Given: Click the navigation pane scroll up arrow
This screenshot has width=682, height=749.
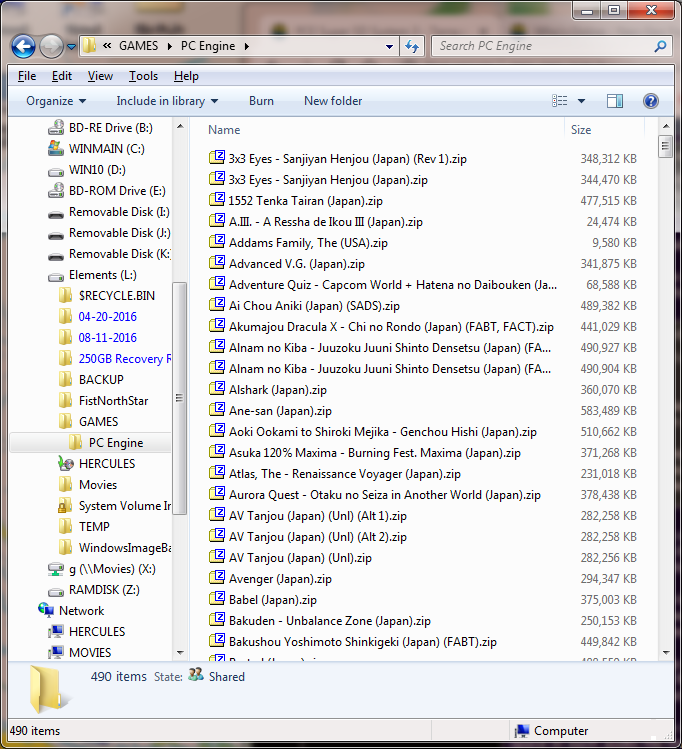Looking at the screenshot, I should pos(180,127).
